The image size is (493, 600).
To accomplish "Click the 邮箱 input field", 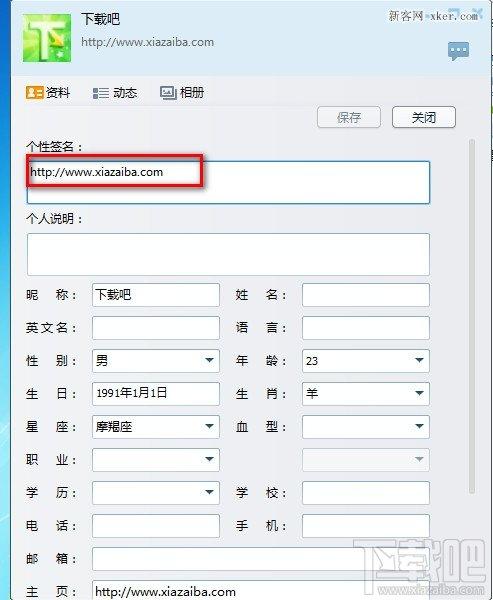I will point(261,559).
